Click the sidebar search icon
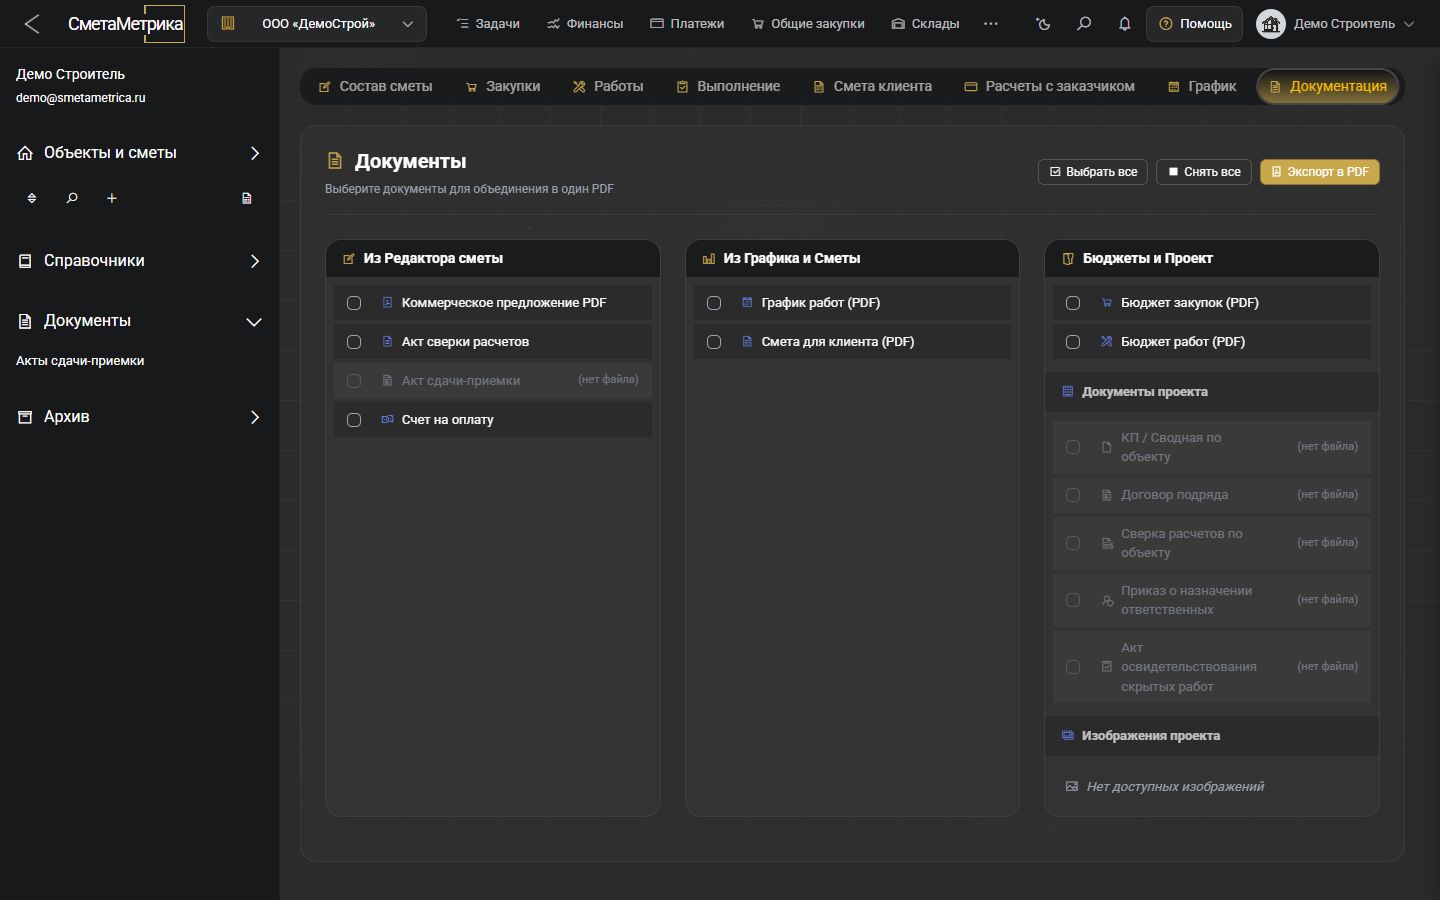The width and height of the screenshot is (1440, 900). [72, 198]
